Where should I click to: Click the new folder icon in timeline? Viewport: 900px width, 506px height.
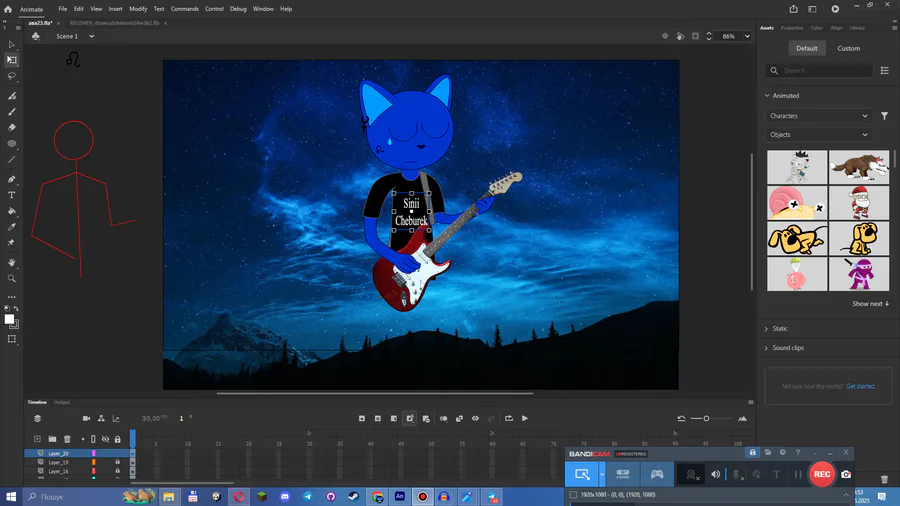pos(52,439)
